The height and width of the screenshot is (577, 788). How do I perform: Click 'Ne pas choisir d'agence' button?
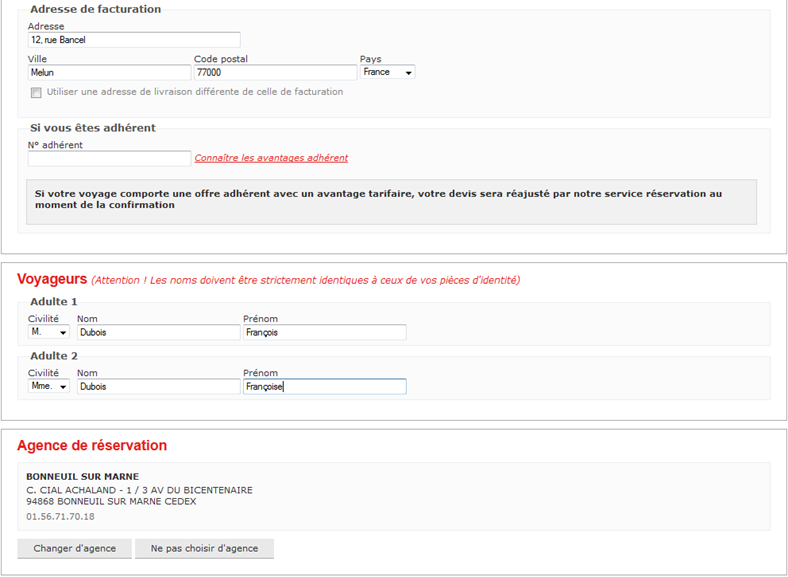pyautogui.click(x=204, y=548)
